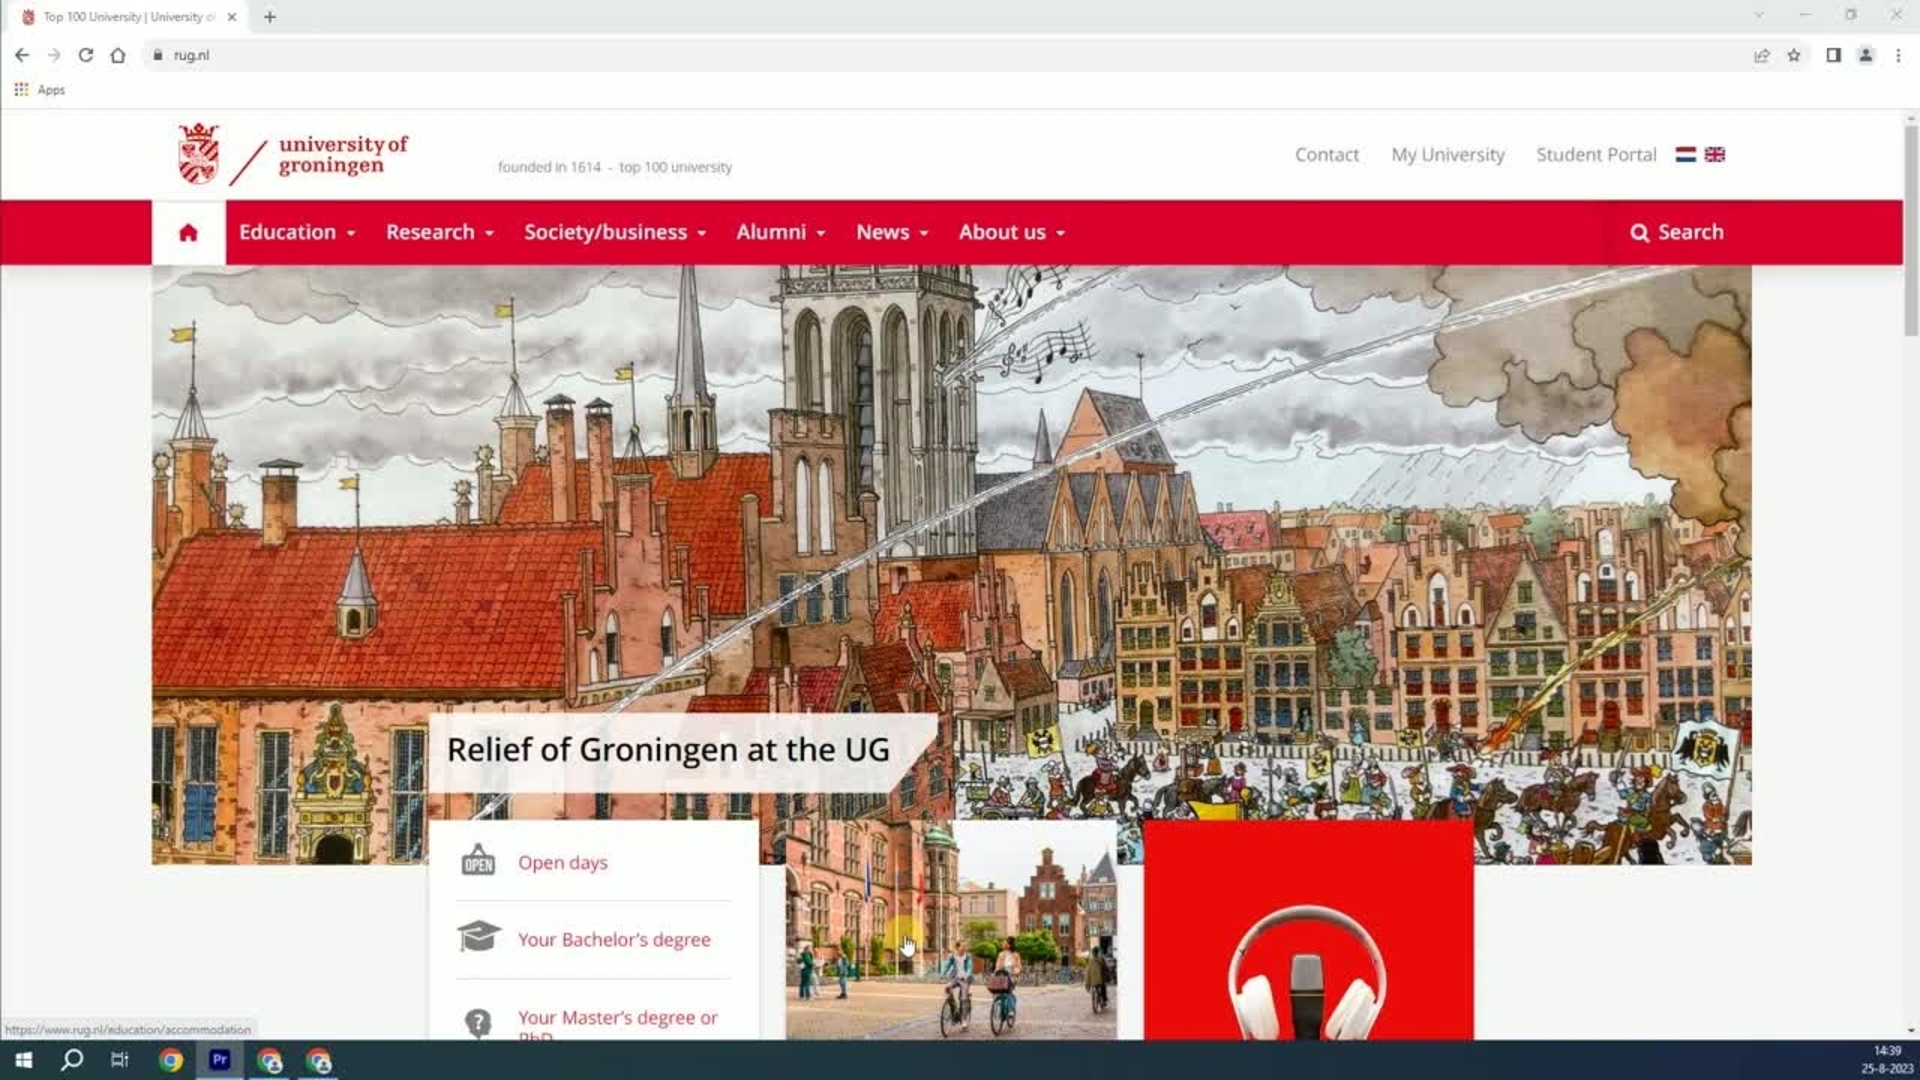Share this page using the share icon
The image size is (1920, 1080).
[1762, 55]
